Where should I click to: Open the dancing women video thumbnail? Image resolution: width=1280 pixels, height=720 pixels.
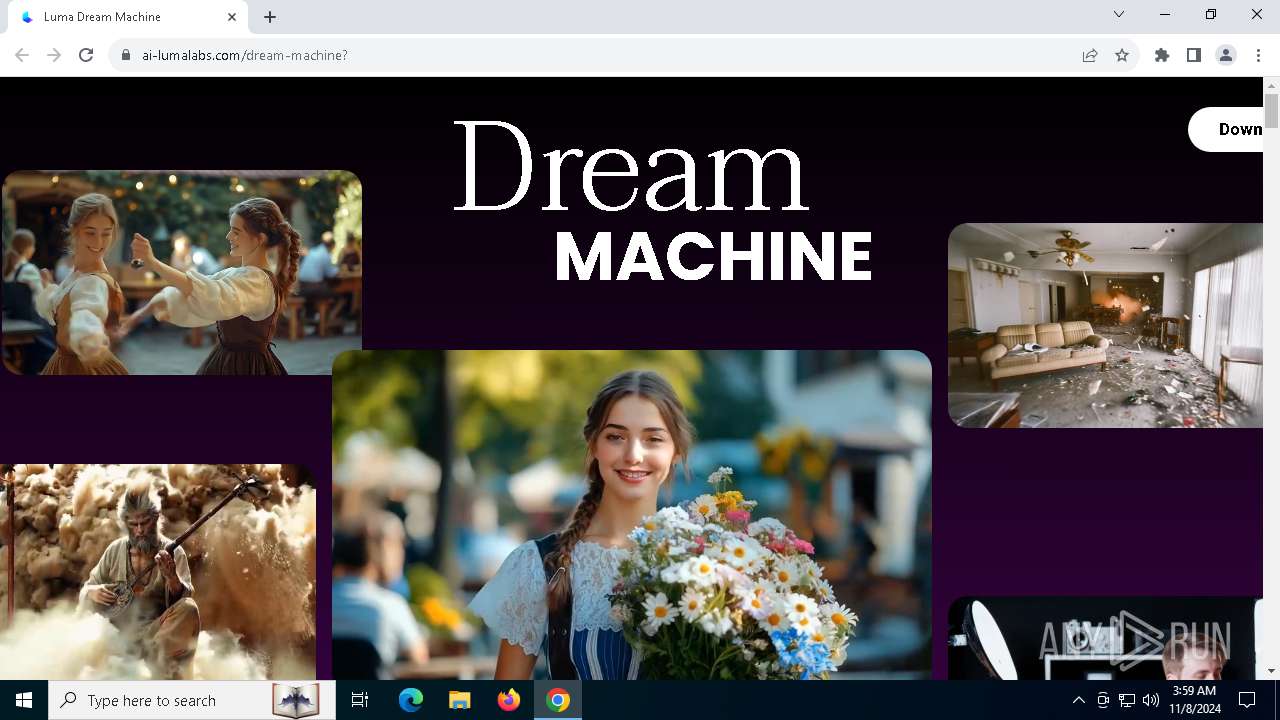pyautogui.click(x=181, y=272)
